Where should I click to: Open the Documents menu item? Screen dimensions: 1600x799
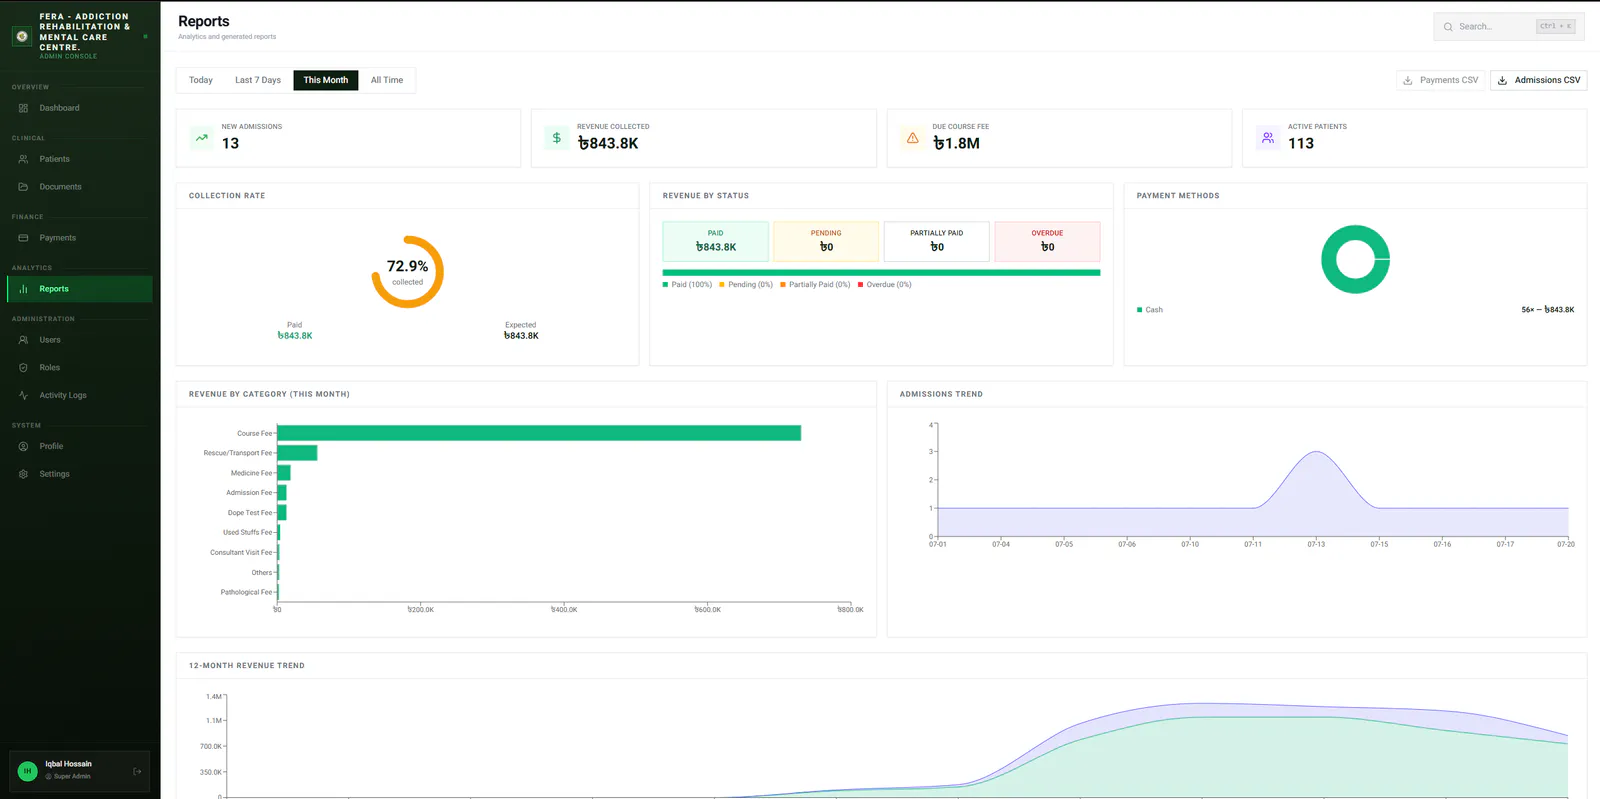[x=80, y=187]
